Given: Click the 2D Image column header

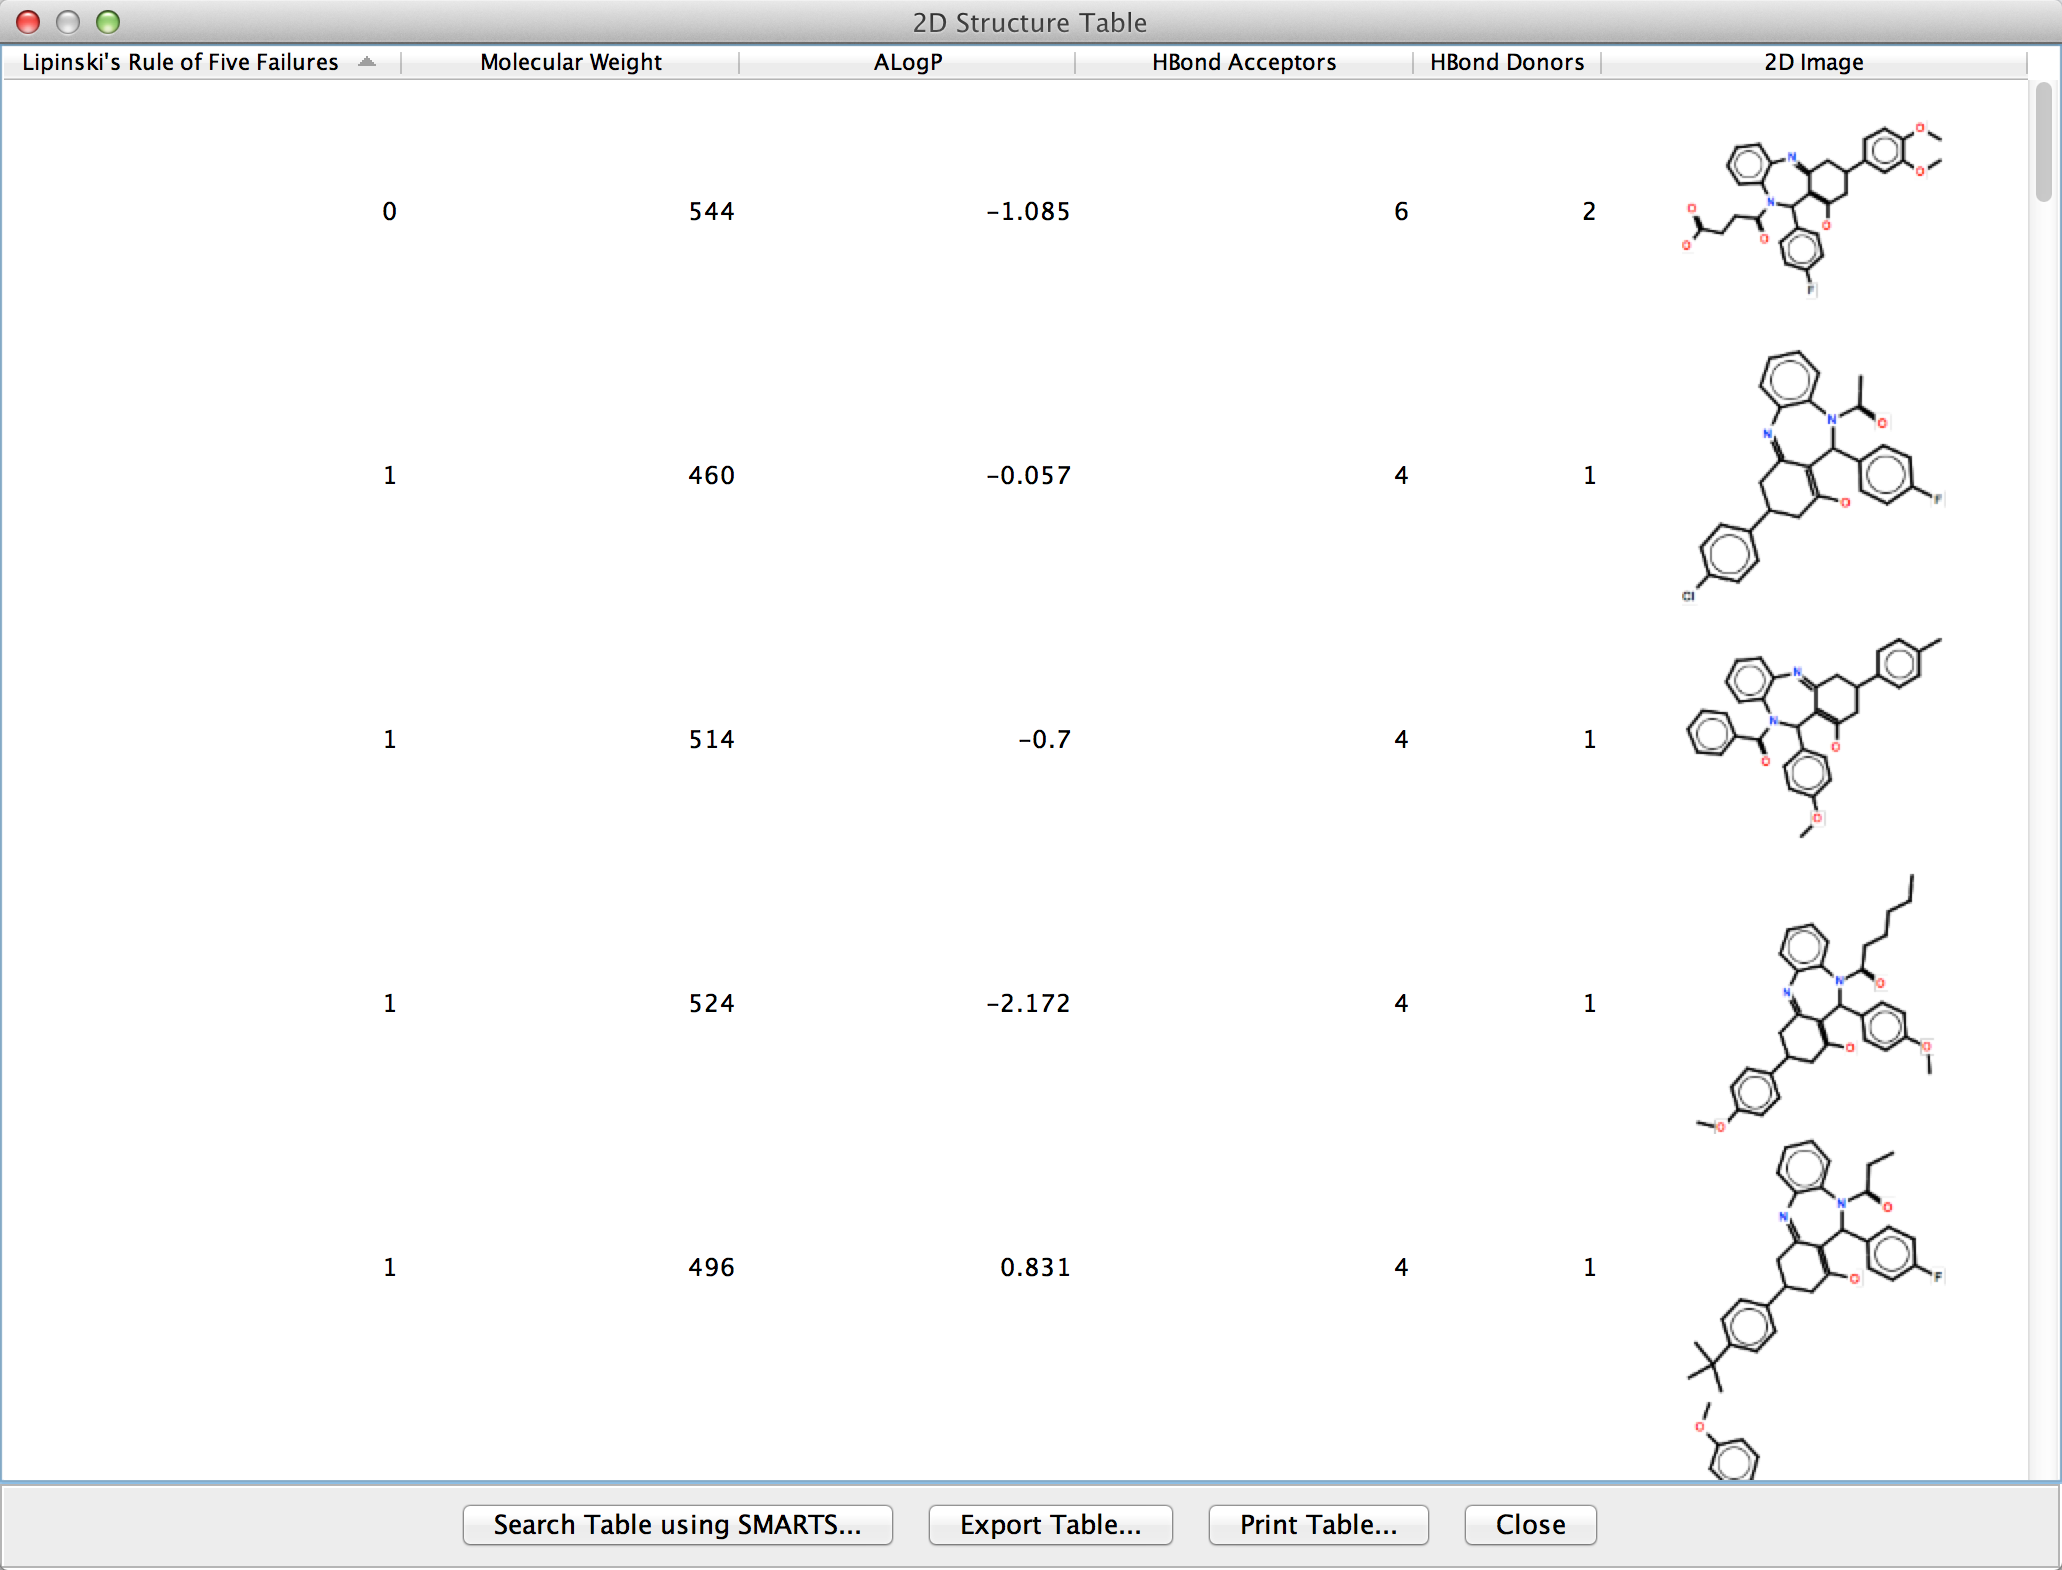Looking at the screenshot, I should [1813, 62].
